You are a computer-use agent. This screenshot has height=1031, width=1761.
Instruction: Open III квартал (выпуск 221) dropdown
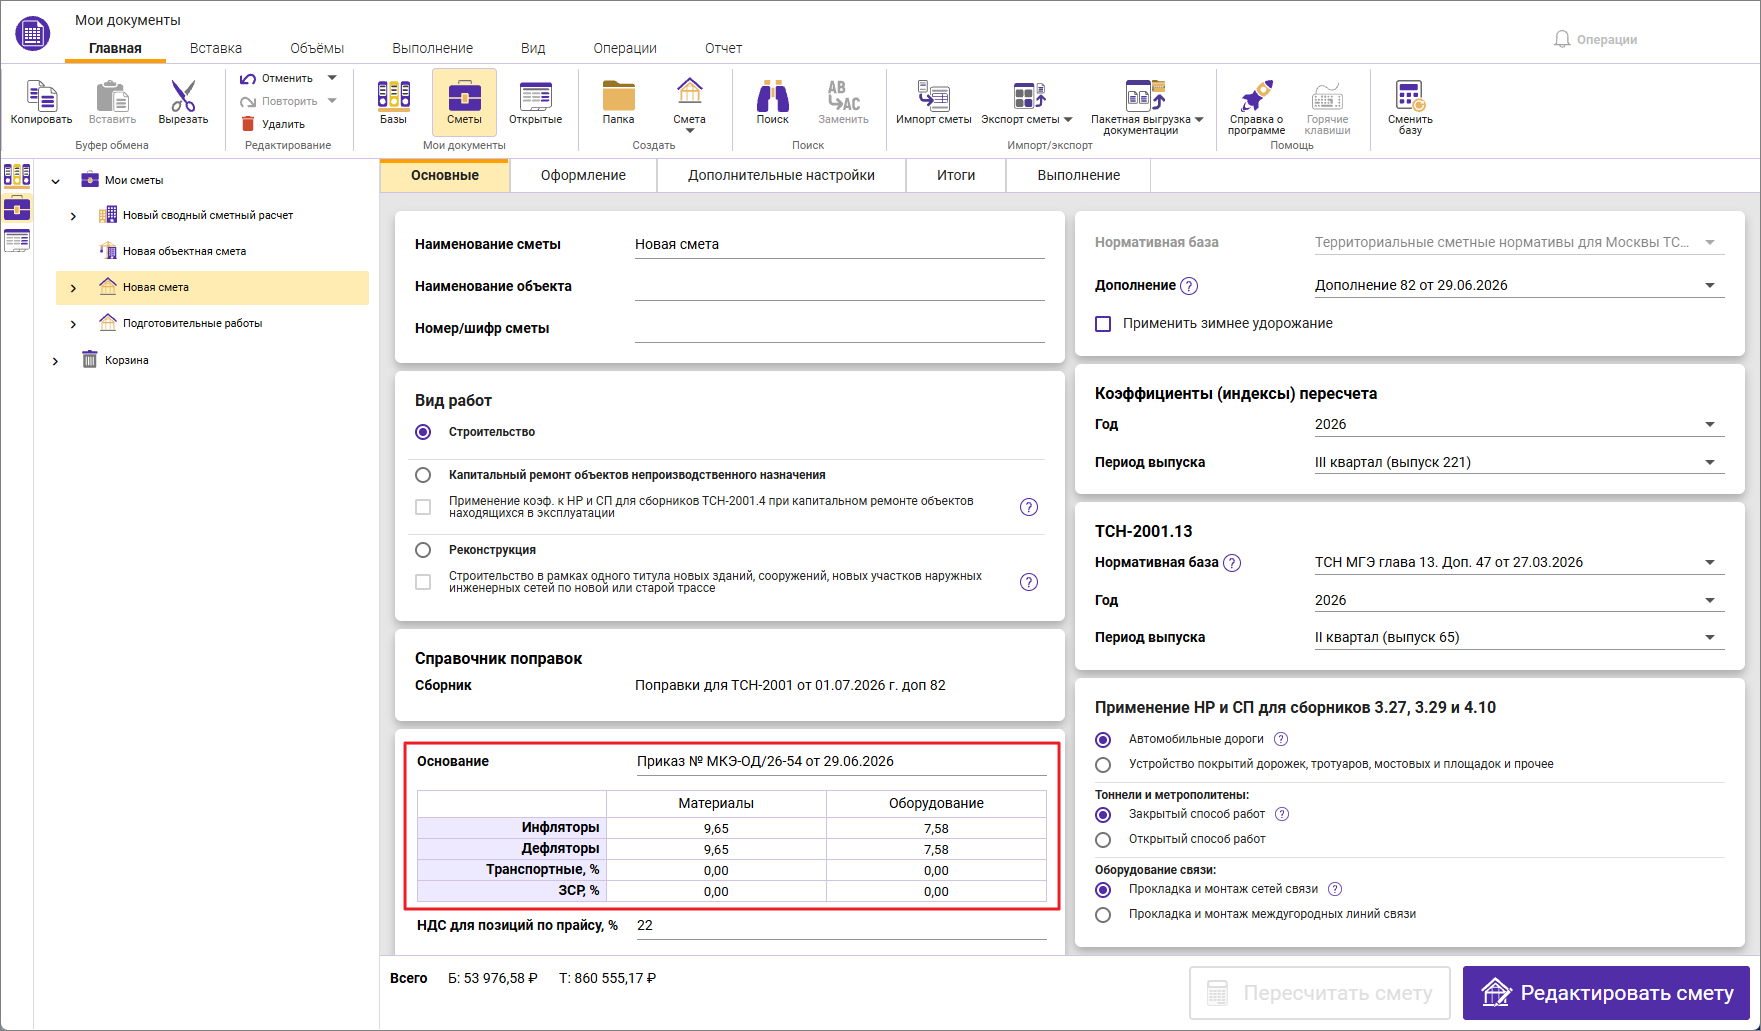(x=1519, y=462)
